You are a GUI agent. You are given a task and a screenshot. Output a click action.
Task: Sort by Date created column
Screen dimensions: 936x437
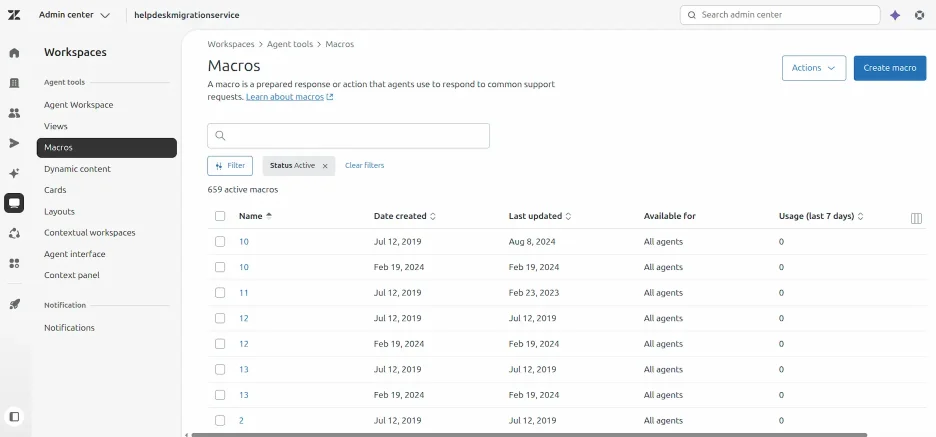[x=405, y=216]
